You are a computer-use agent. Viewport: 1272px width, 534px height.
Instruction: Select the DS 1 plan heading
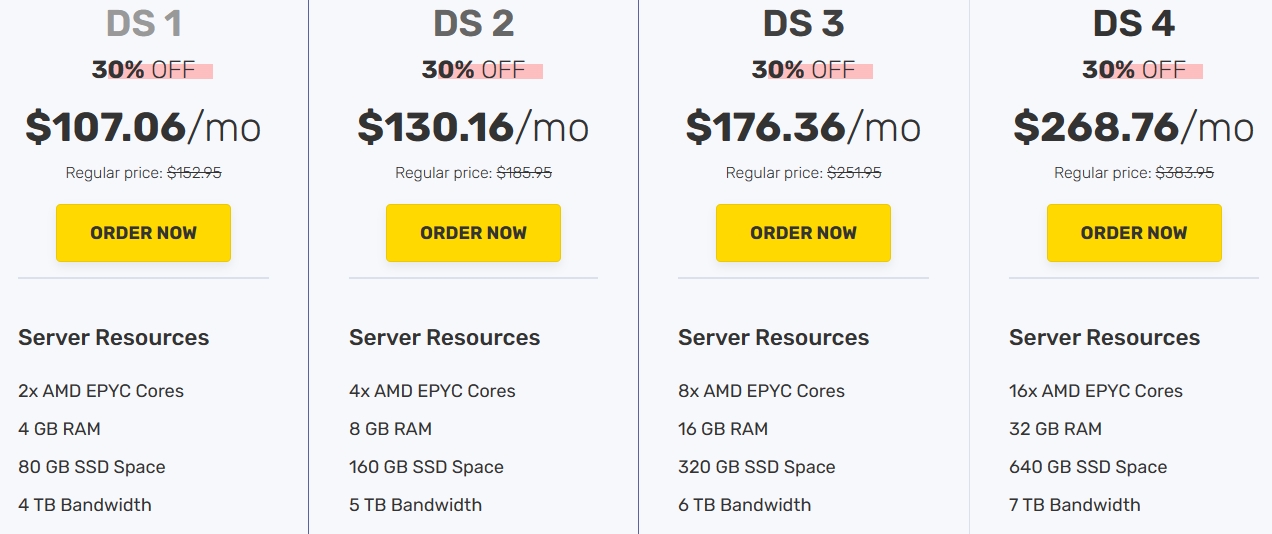(x=144, y=23)
